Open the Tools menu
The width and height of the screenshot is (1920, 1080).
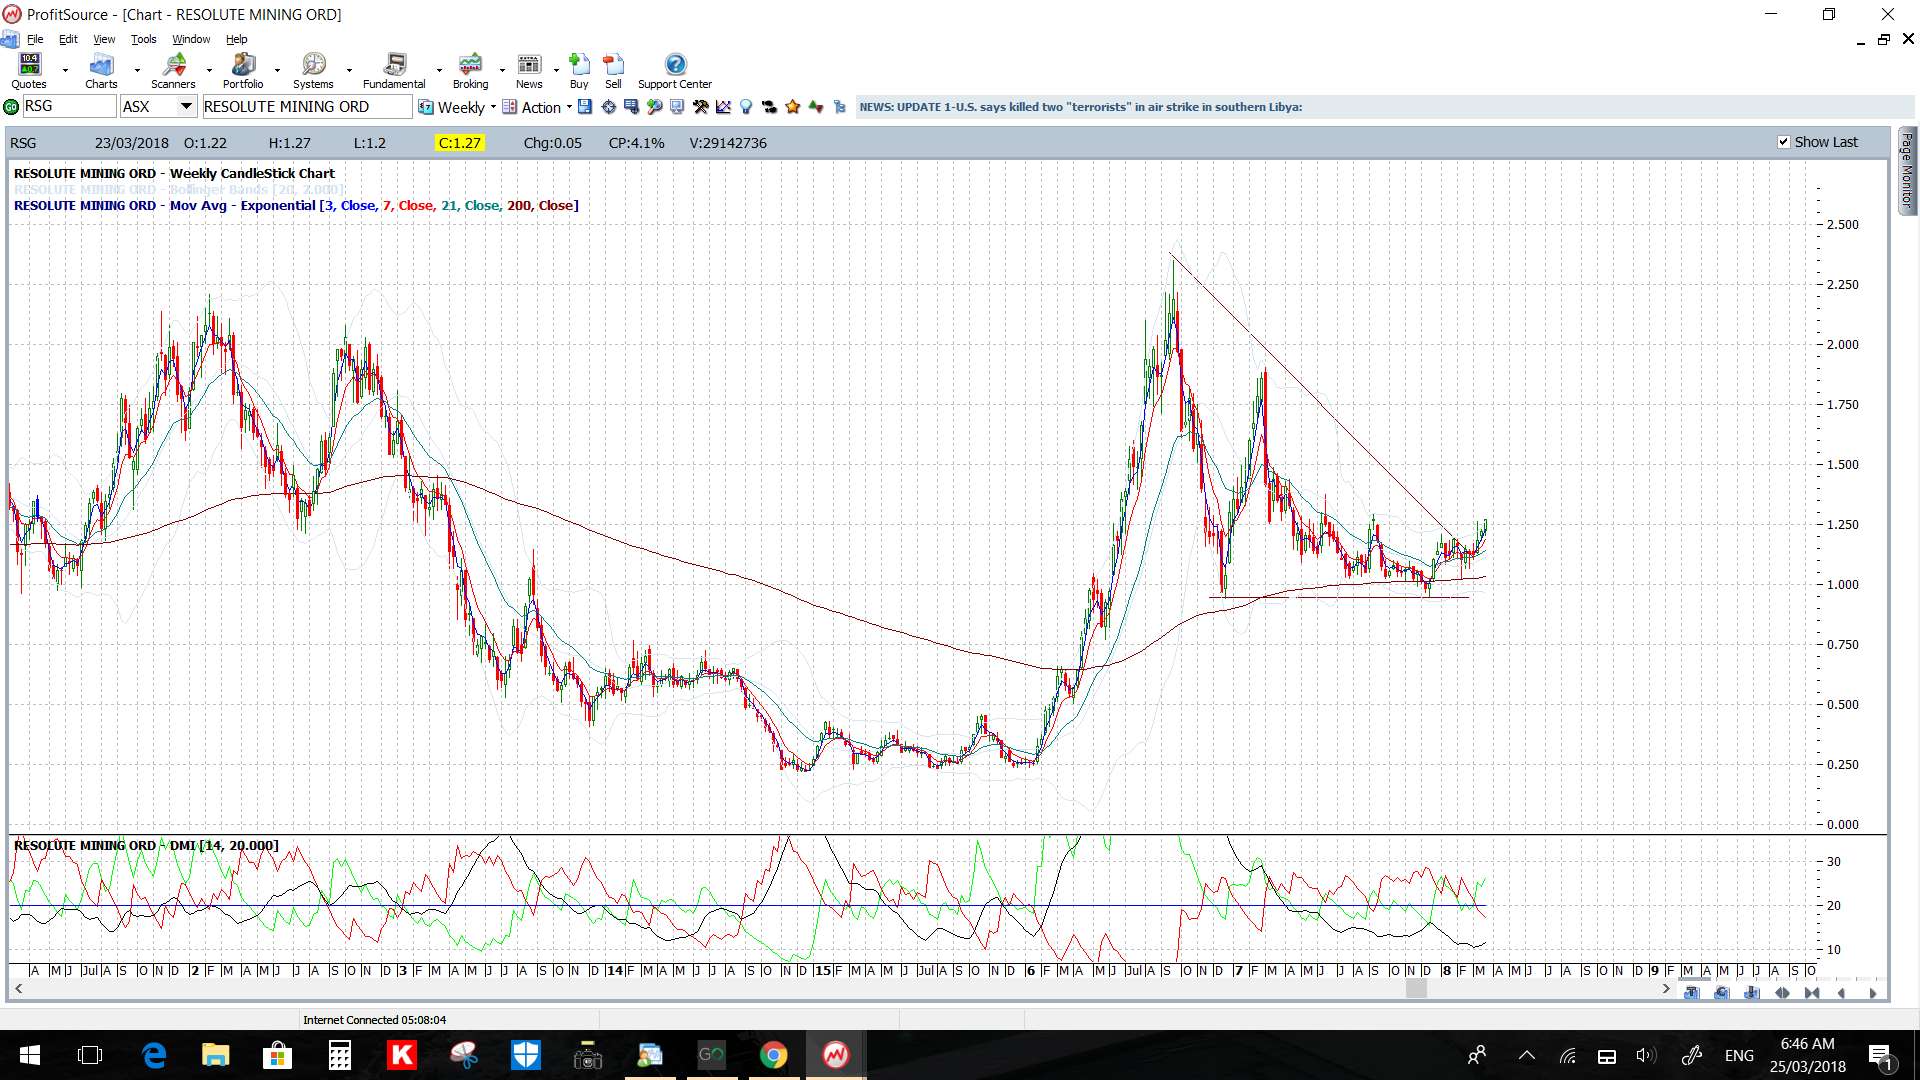tap(144, 39)
